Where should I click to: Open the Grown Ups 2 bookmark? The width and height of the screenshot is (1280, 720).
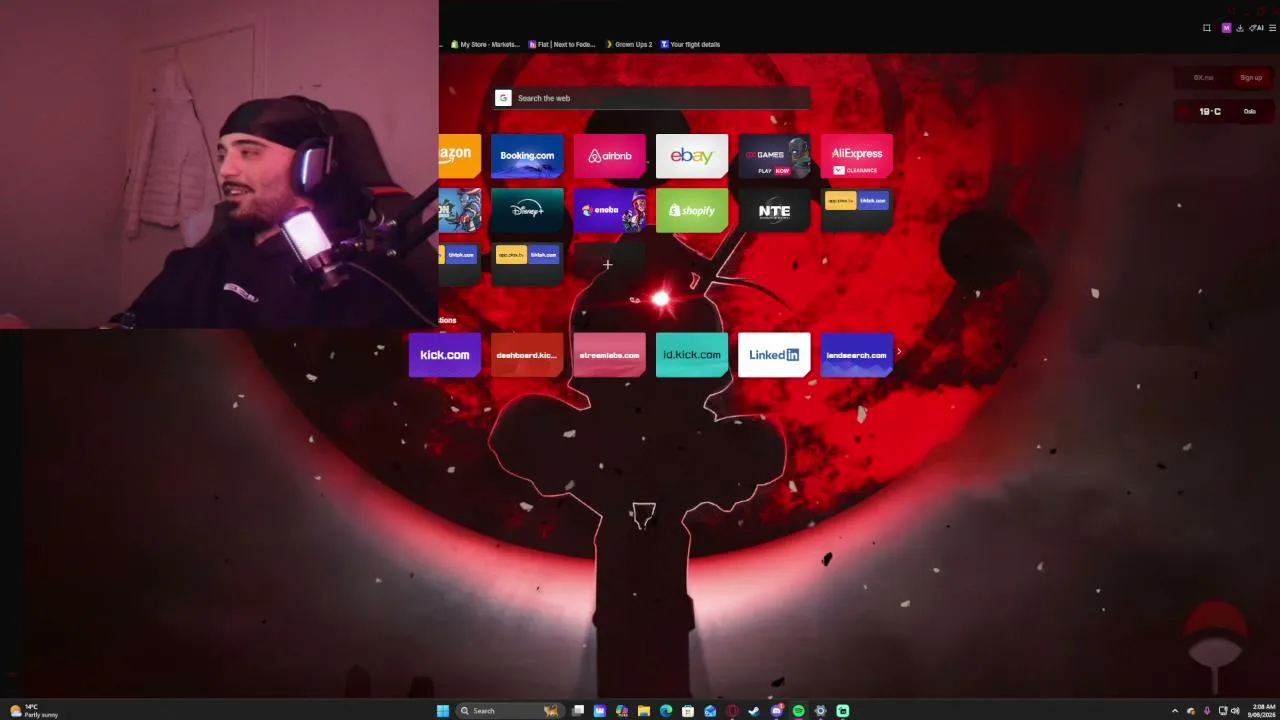[x=629, y=44]
